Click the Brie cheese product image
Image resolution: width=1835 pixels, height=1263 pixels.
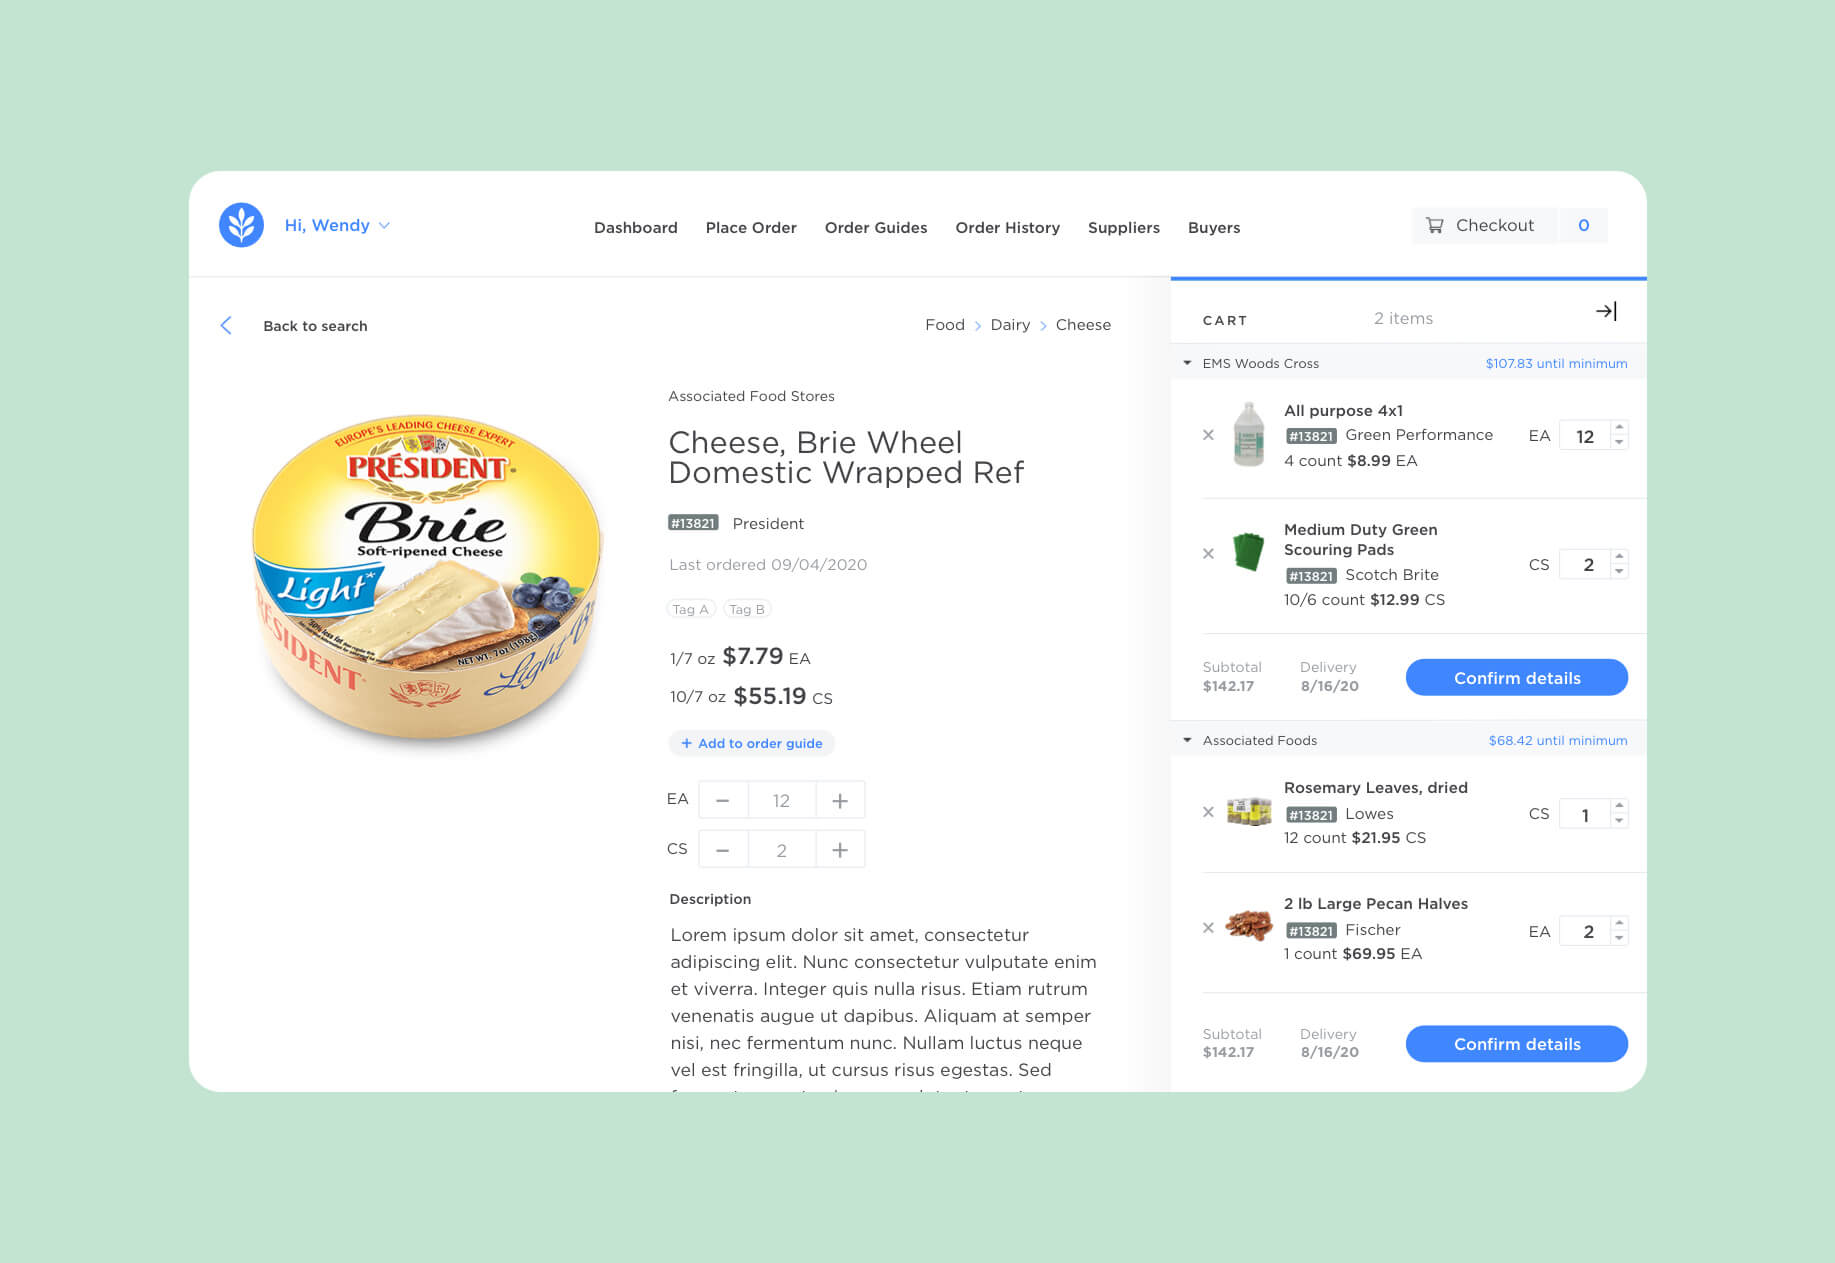tap(428, 577)
